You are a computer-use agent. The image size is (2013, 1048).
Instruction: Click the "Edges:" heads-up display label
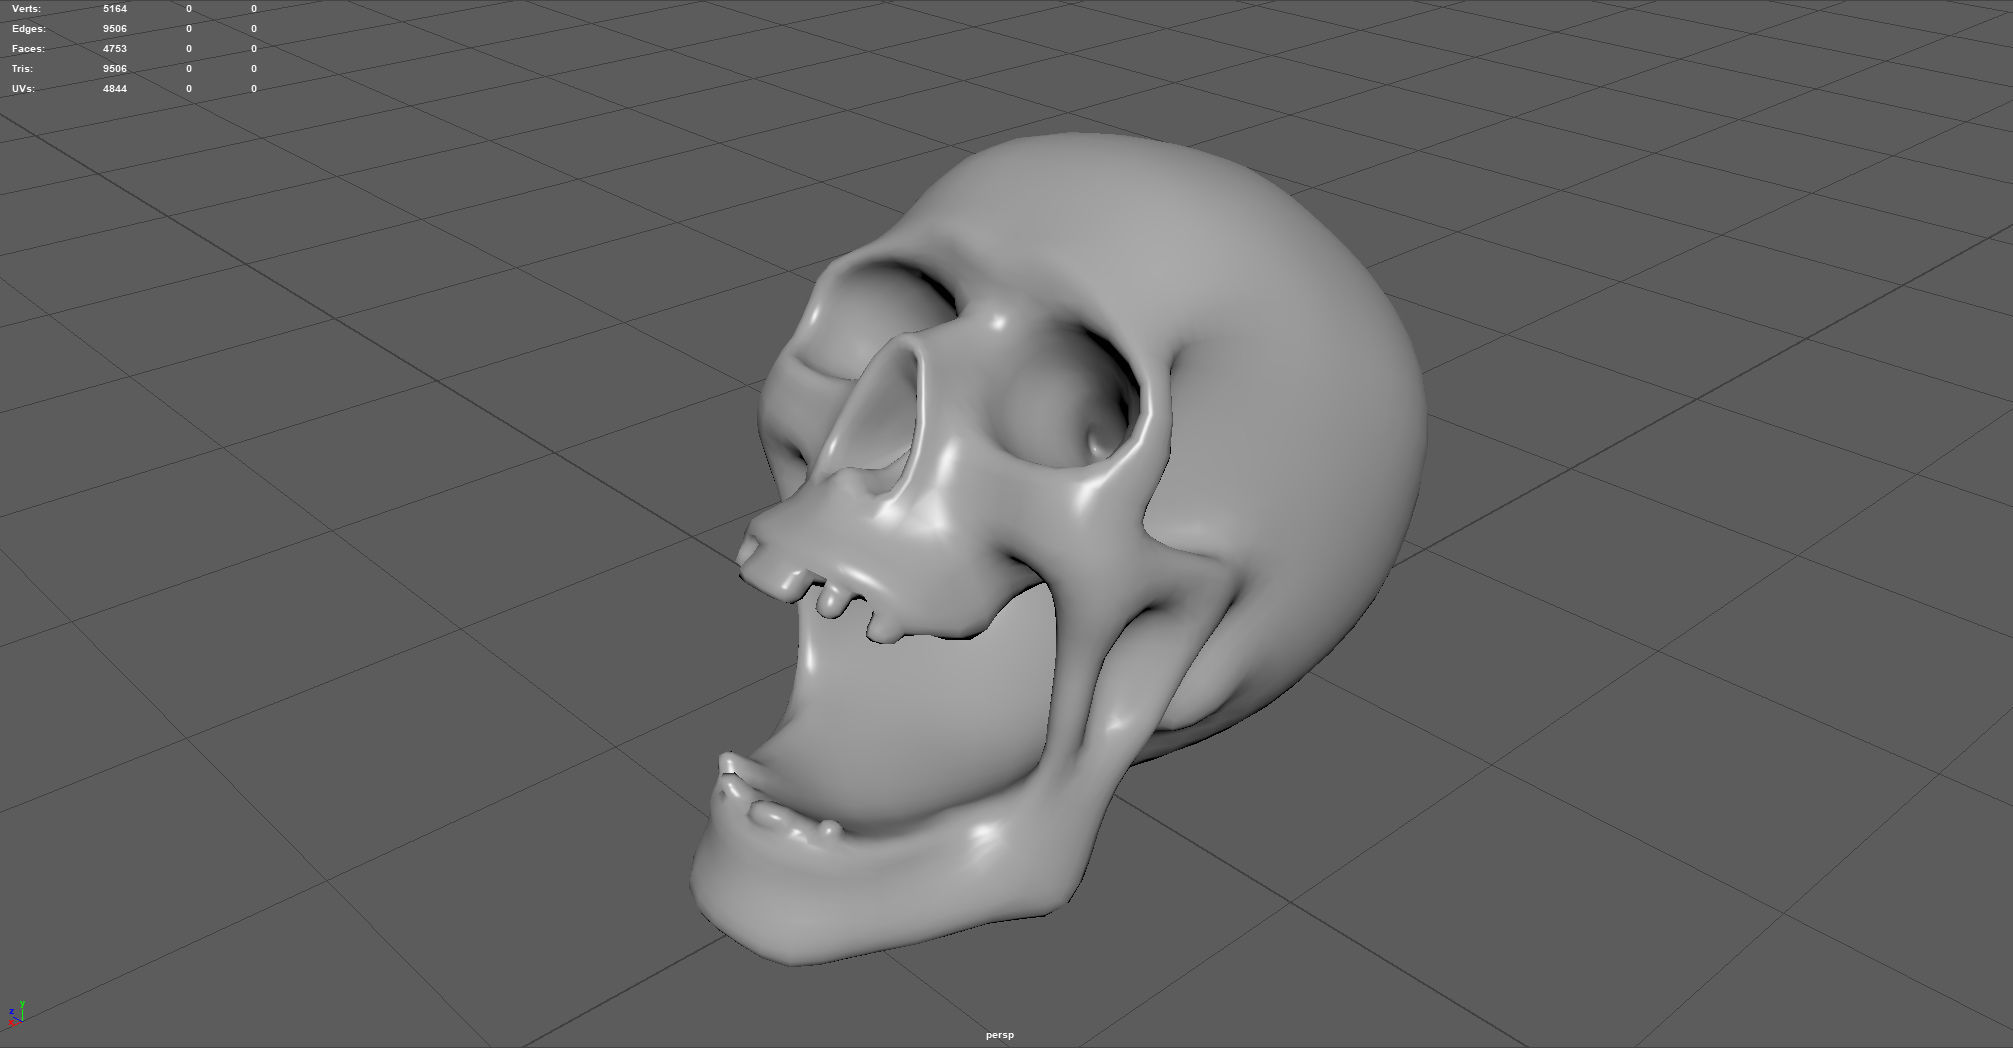(x=29, y=28)
